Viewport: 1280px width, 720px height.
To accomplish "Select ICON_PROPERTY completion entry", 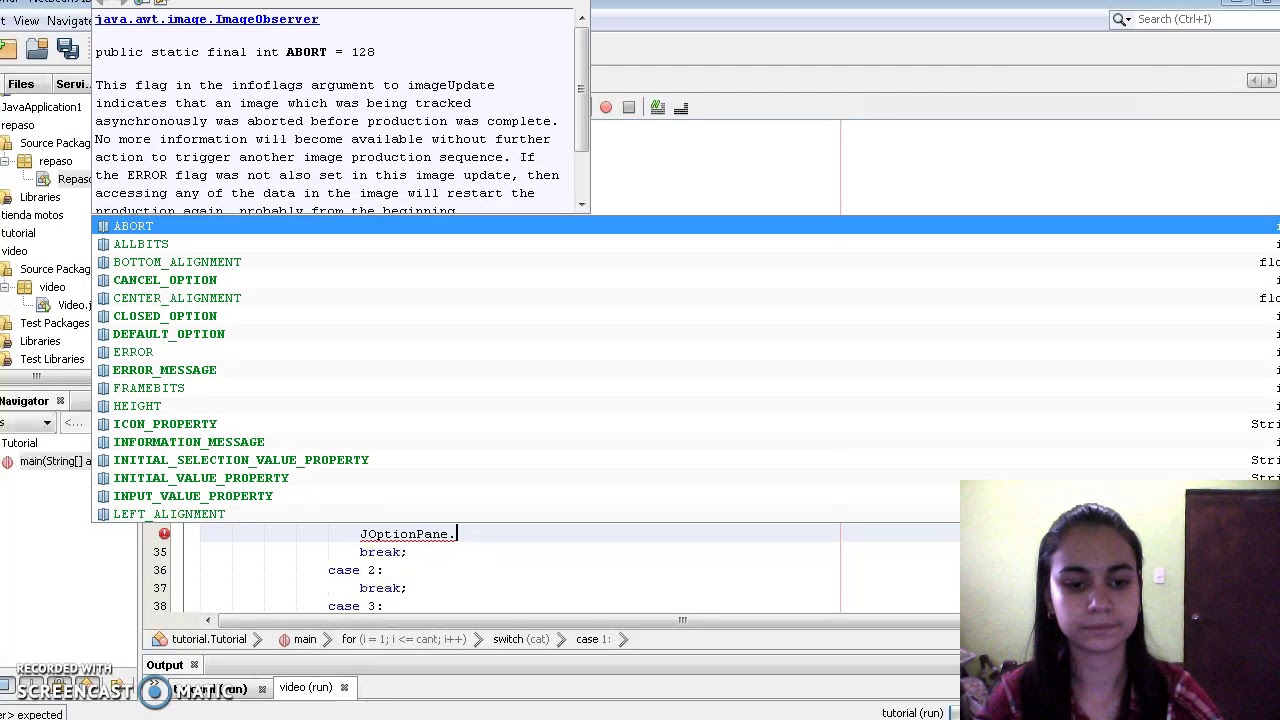I will 685,424.
